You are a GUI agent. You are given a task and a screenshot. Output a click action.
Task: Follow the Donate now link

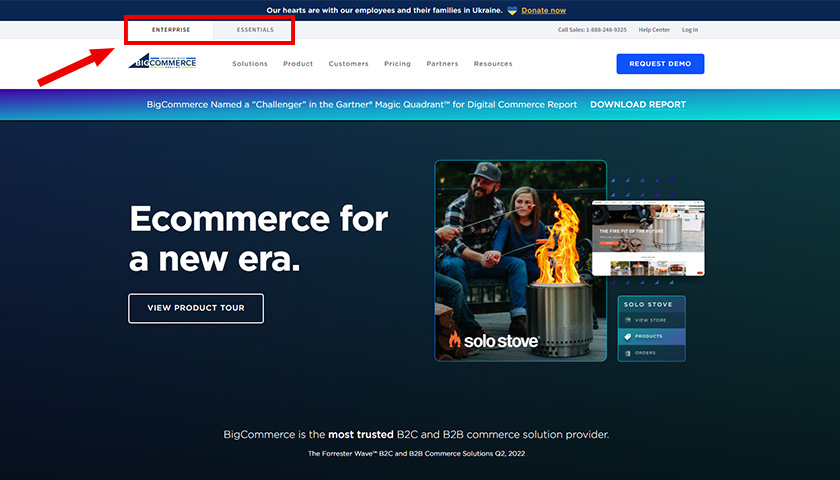tap(543, 10)
